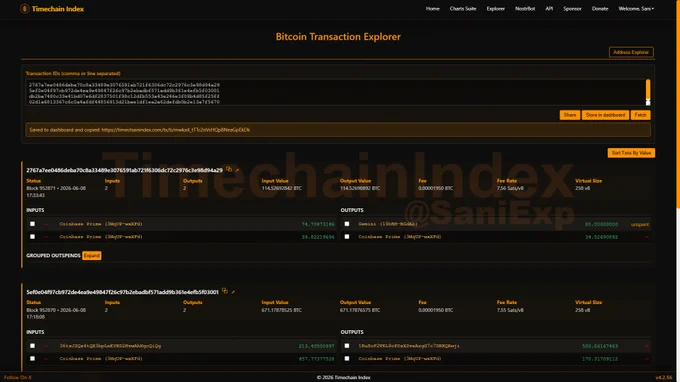Open the Sponsor nav link
Viewport: 680px width, 382px height.
(572, 9)
